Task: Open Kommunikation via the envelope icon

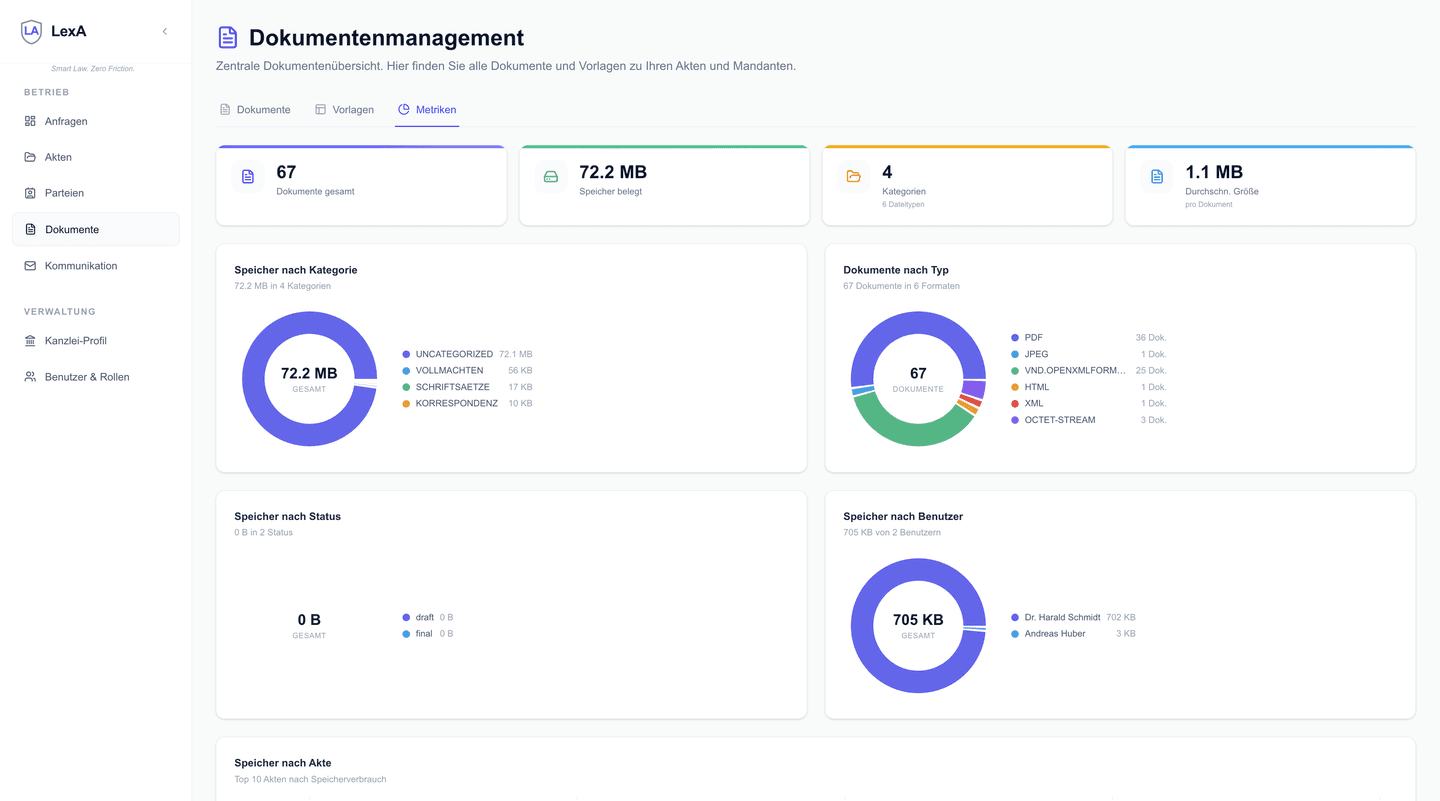Action: (x=28, y=265)
